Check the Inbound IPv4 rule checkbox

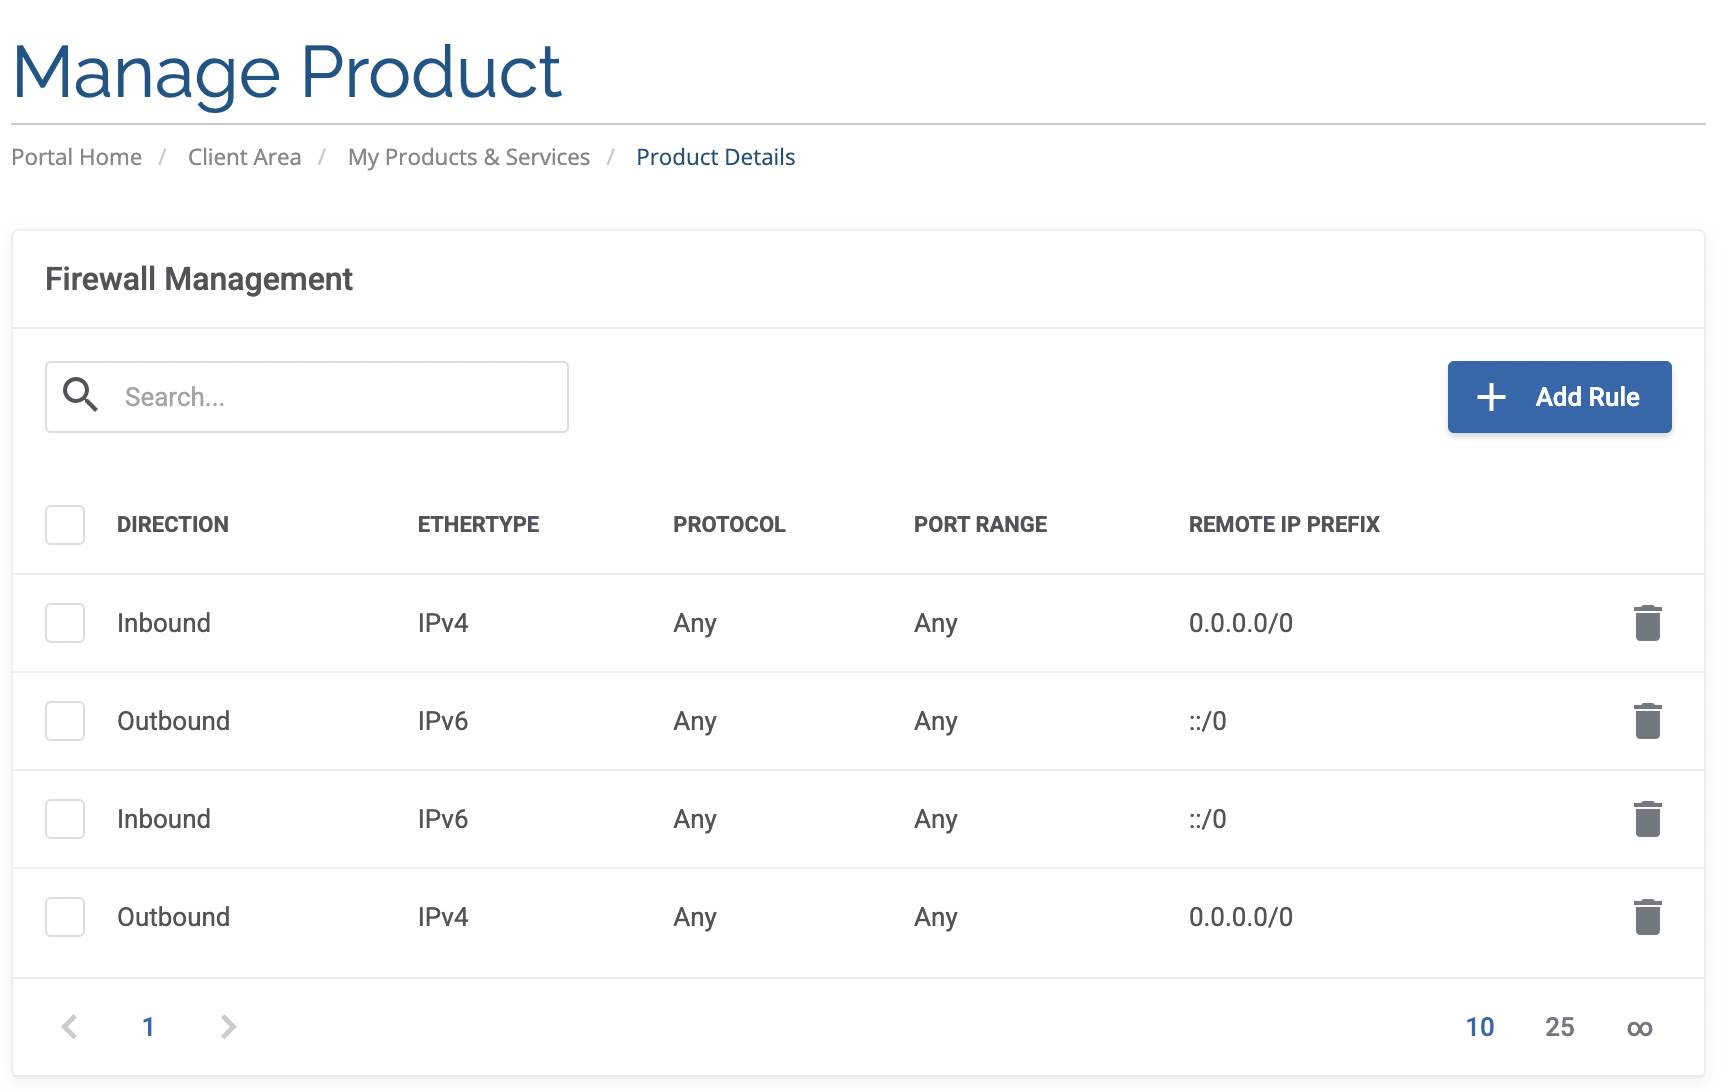pyautogui.click(x=65, y=623)
